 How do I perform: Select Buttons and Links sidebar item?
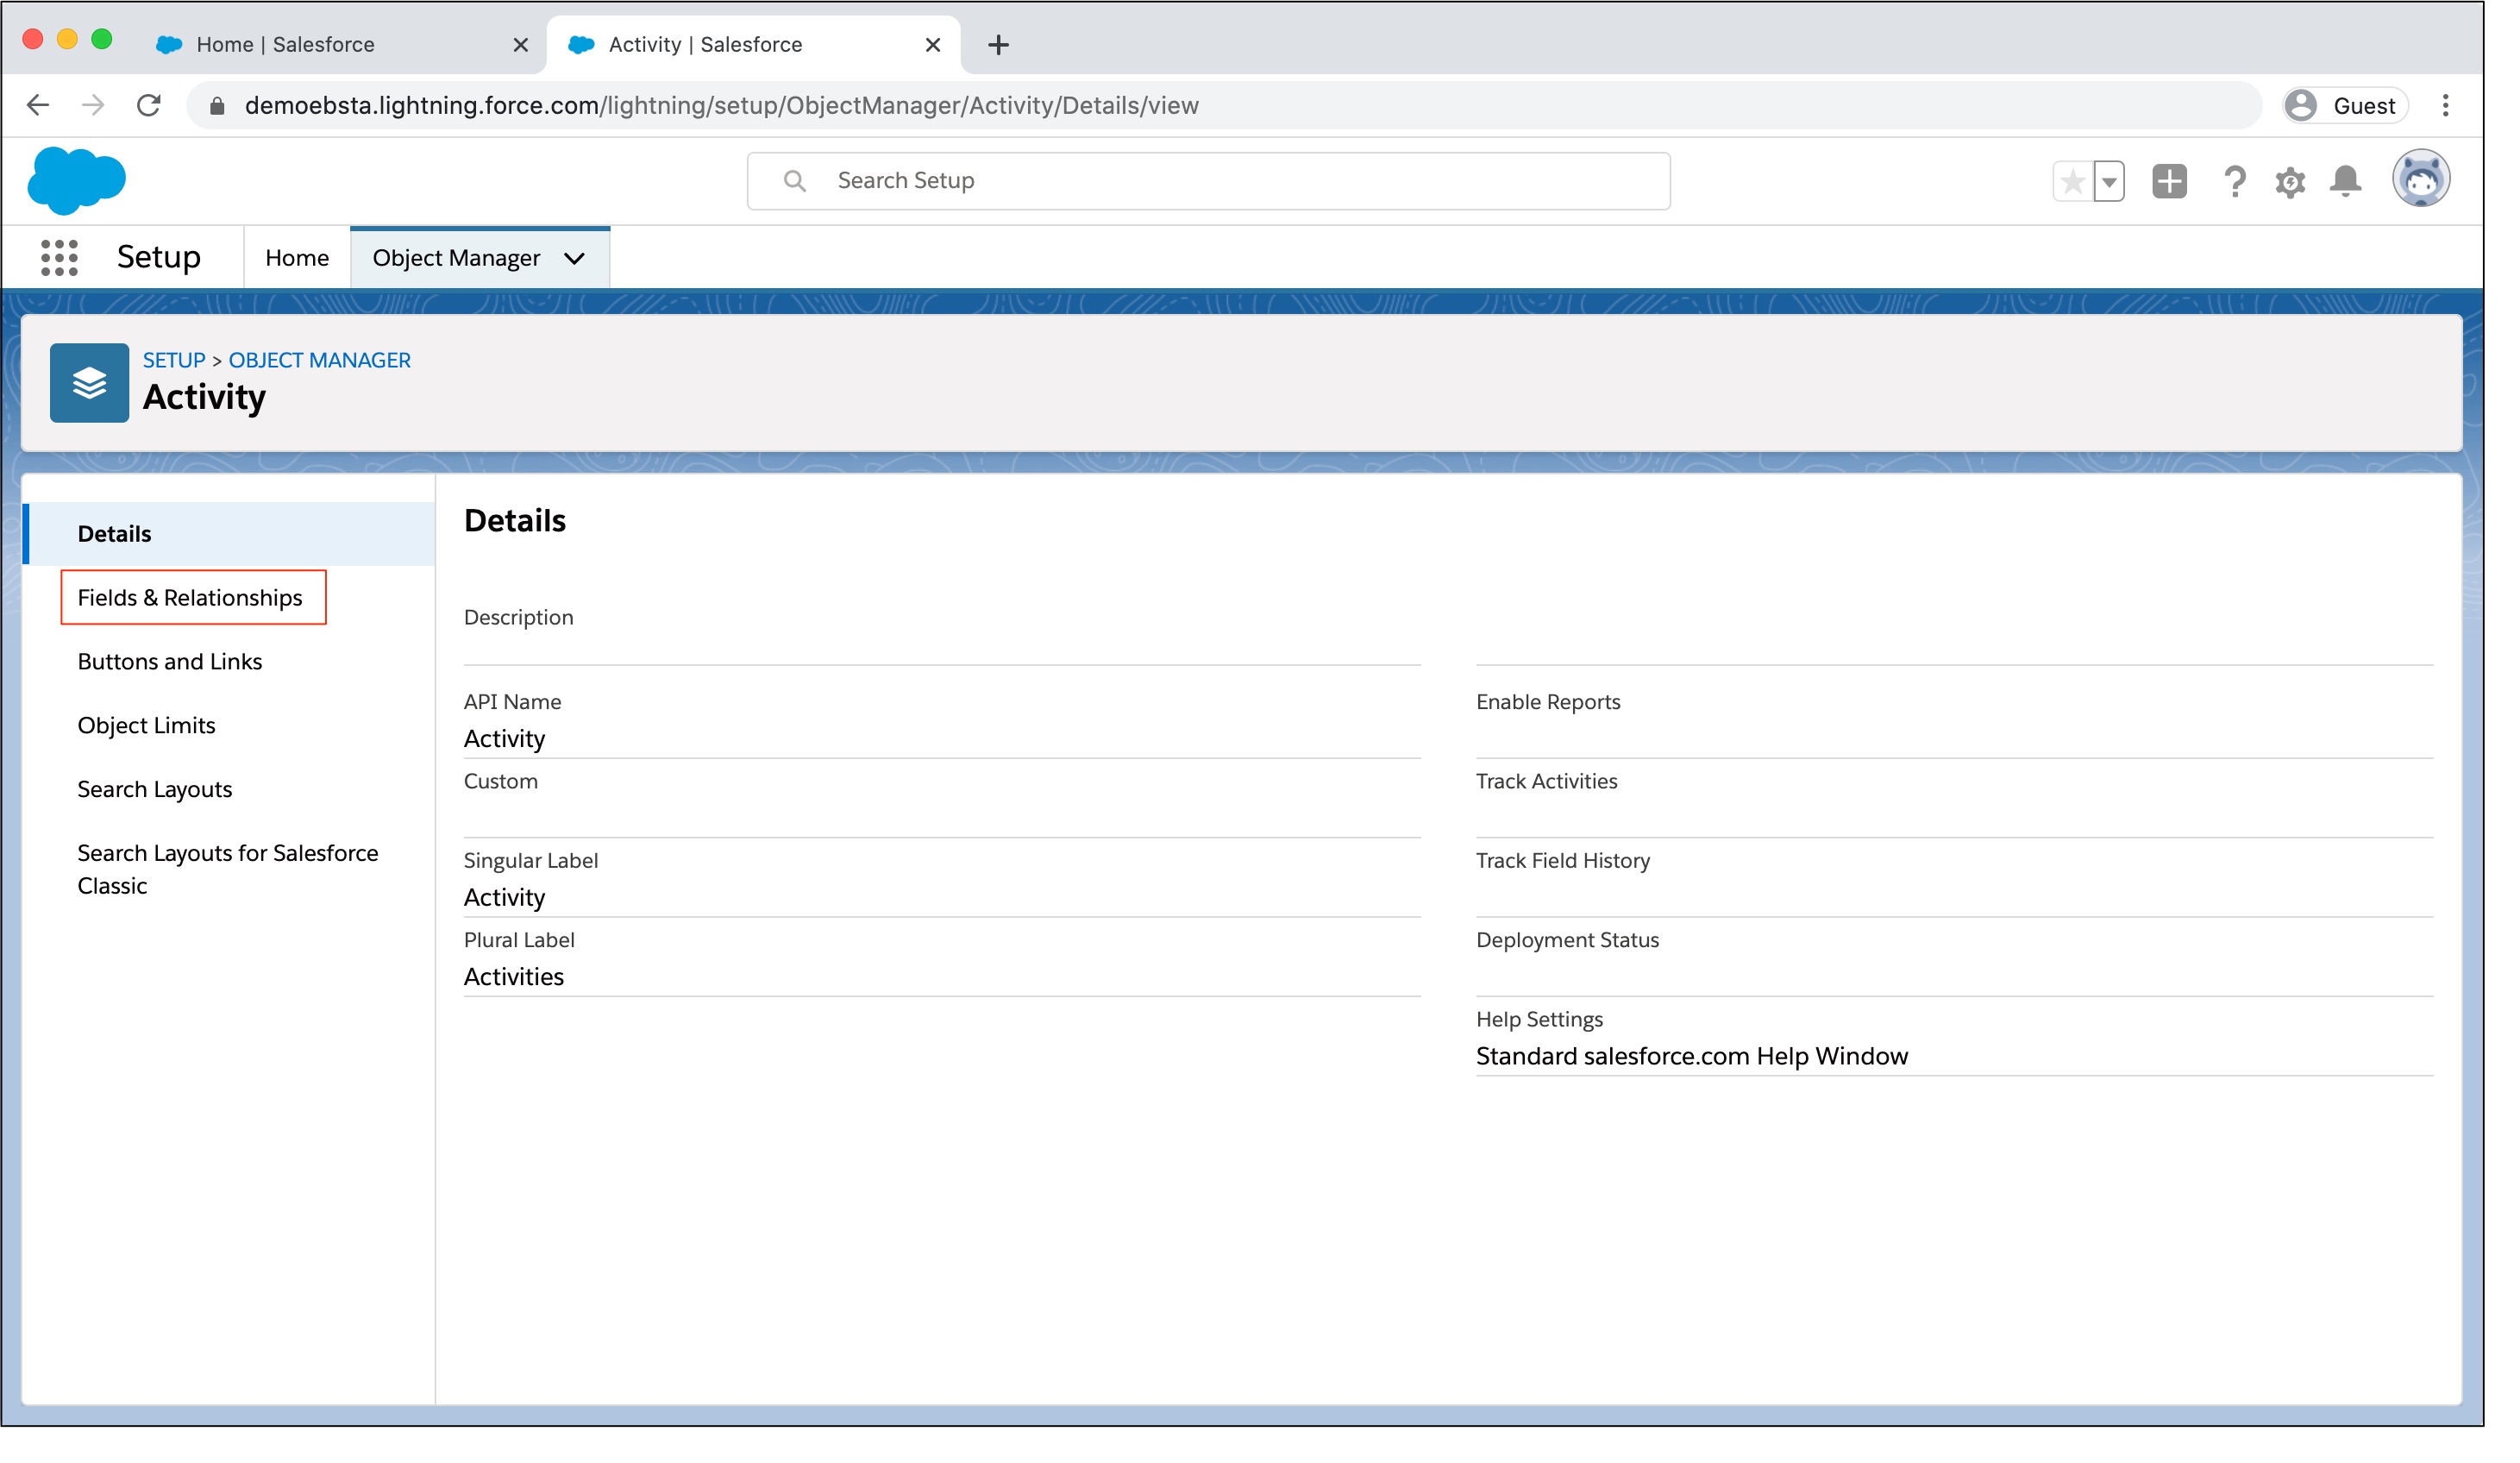point(170,662)
